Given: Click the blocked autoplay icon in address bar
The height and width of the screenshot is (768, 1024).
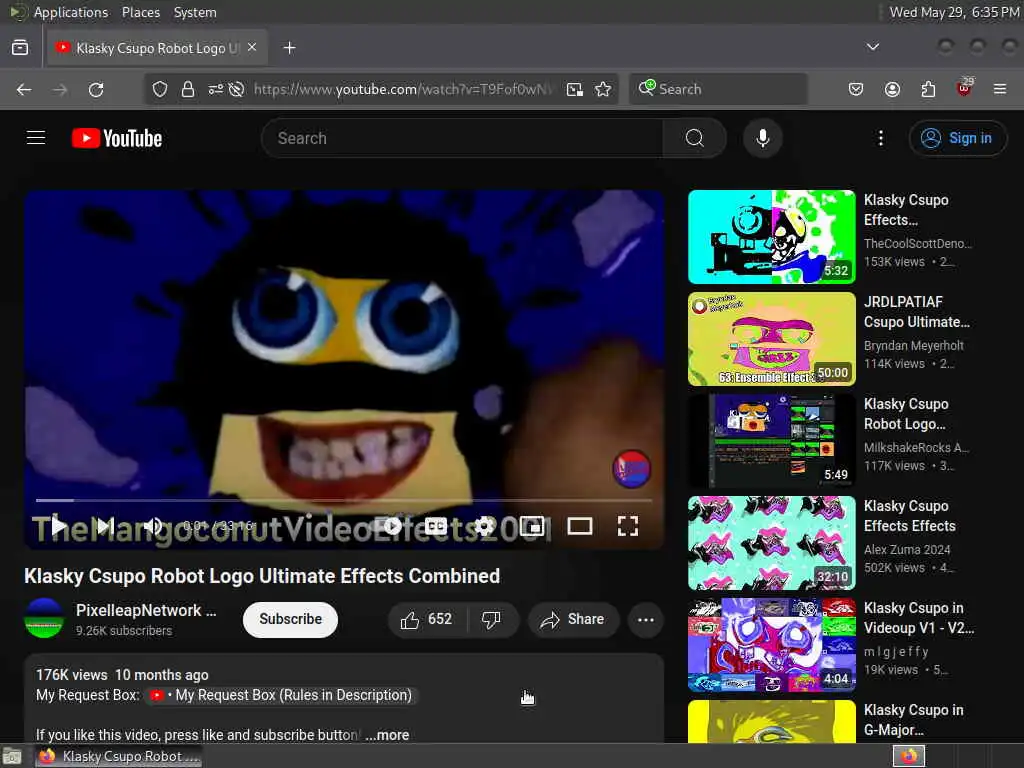Looking at the screenshot, I should (236, 89).
